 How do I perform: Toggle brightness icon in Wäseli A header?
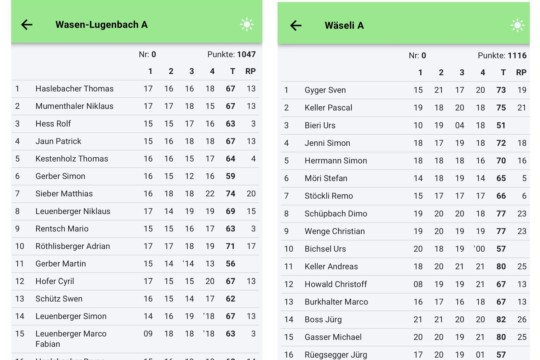517,25
